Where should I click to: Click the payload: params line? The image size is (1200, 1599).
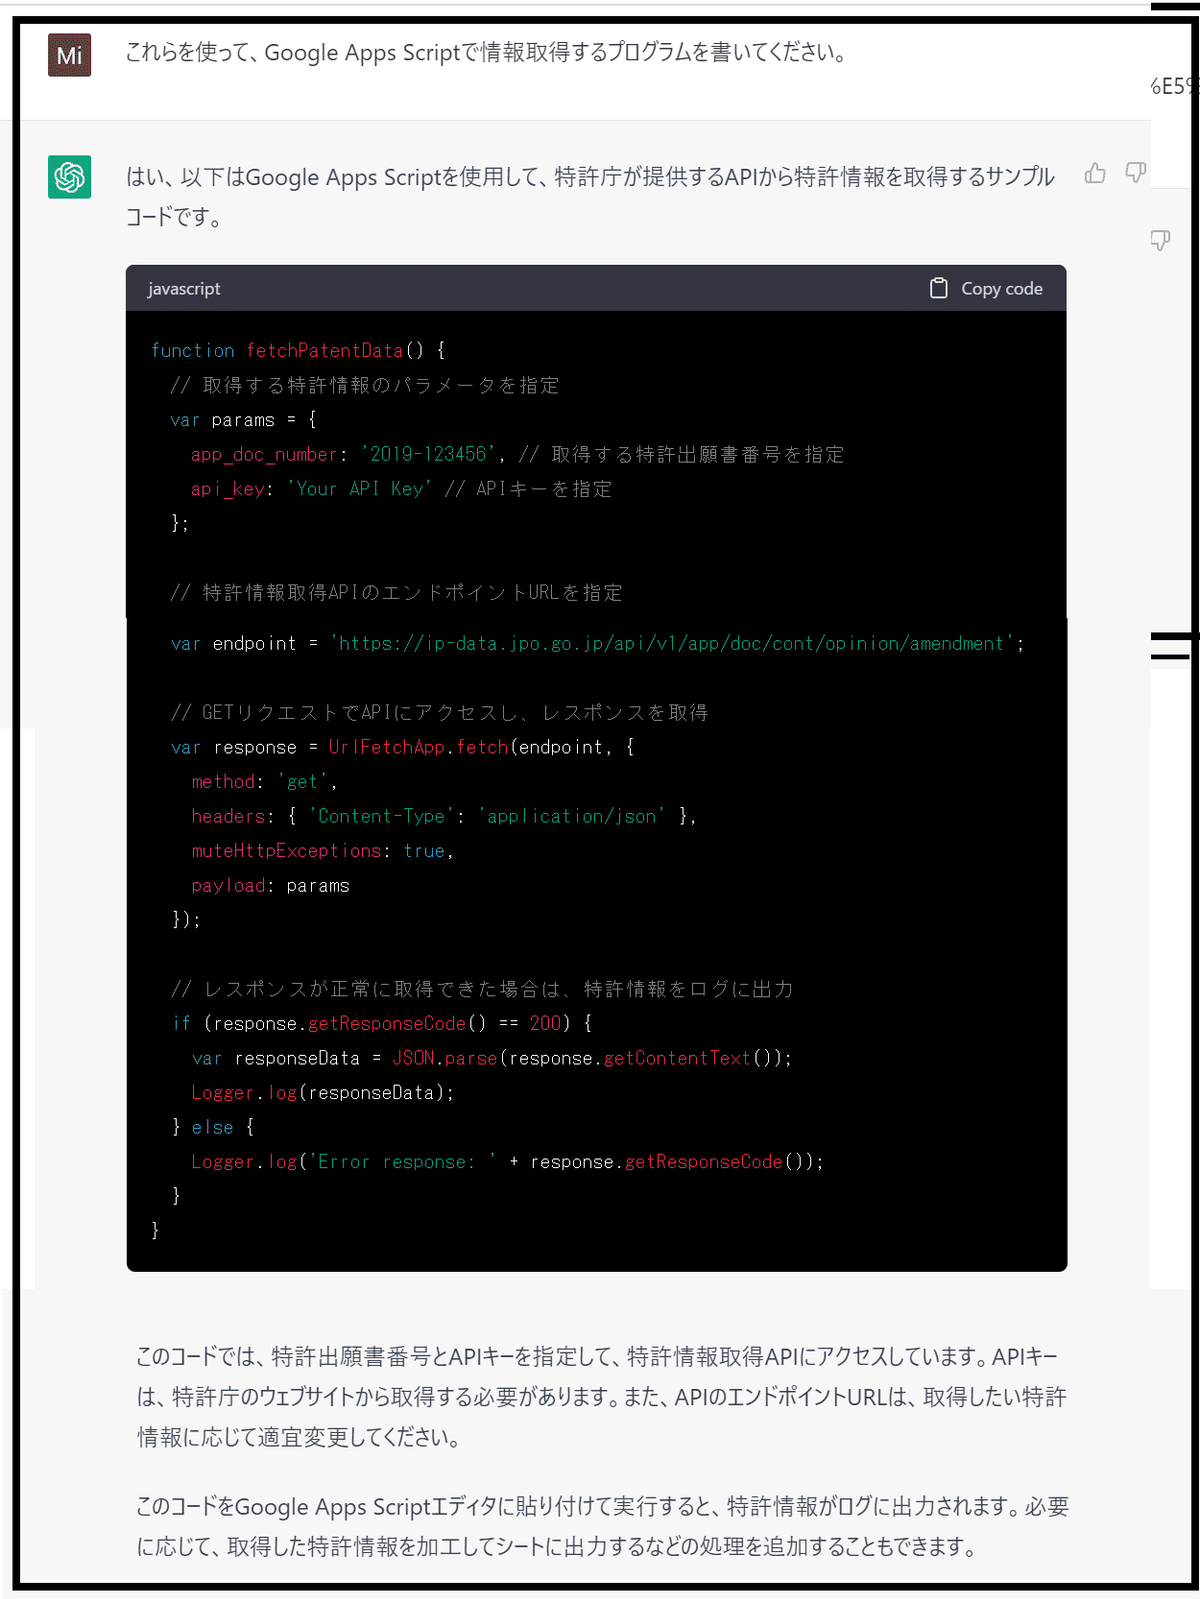coord(270,885)
